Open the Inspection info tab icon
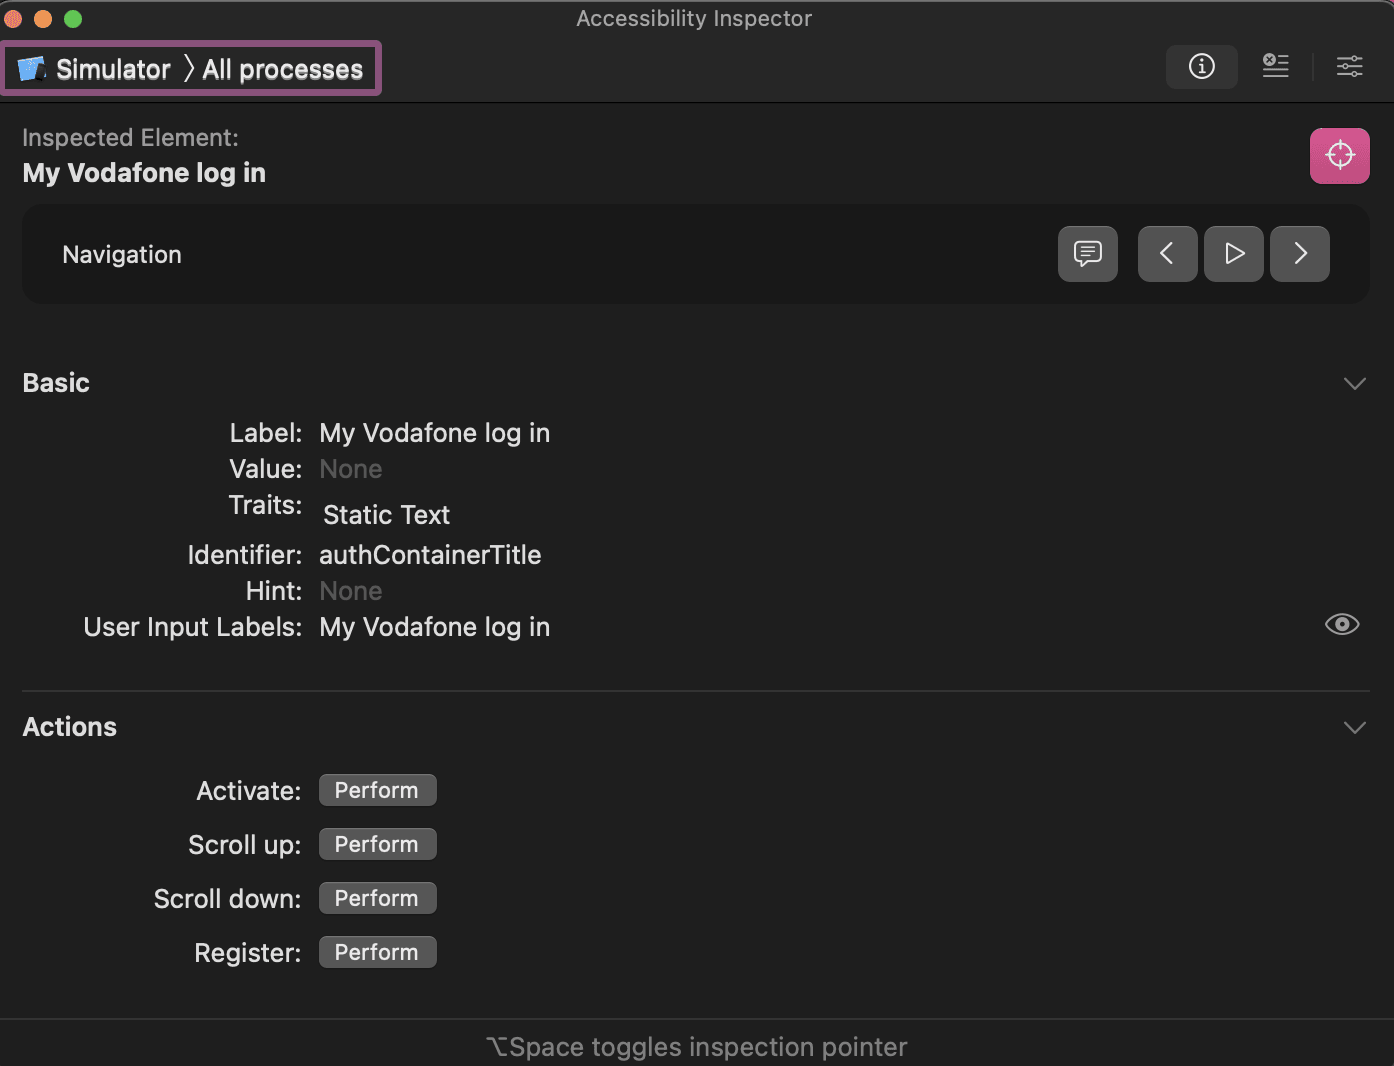This screenshot has height=1066, width=1394. click(x=1201, y=67)
